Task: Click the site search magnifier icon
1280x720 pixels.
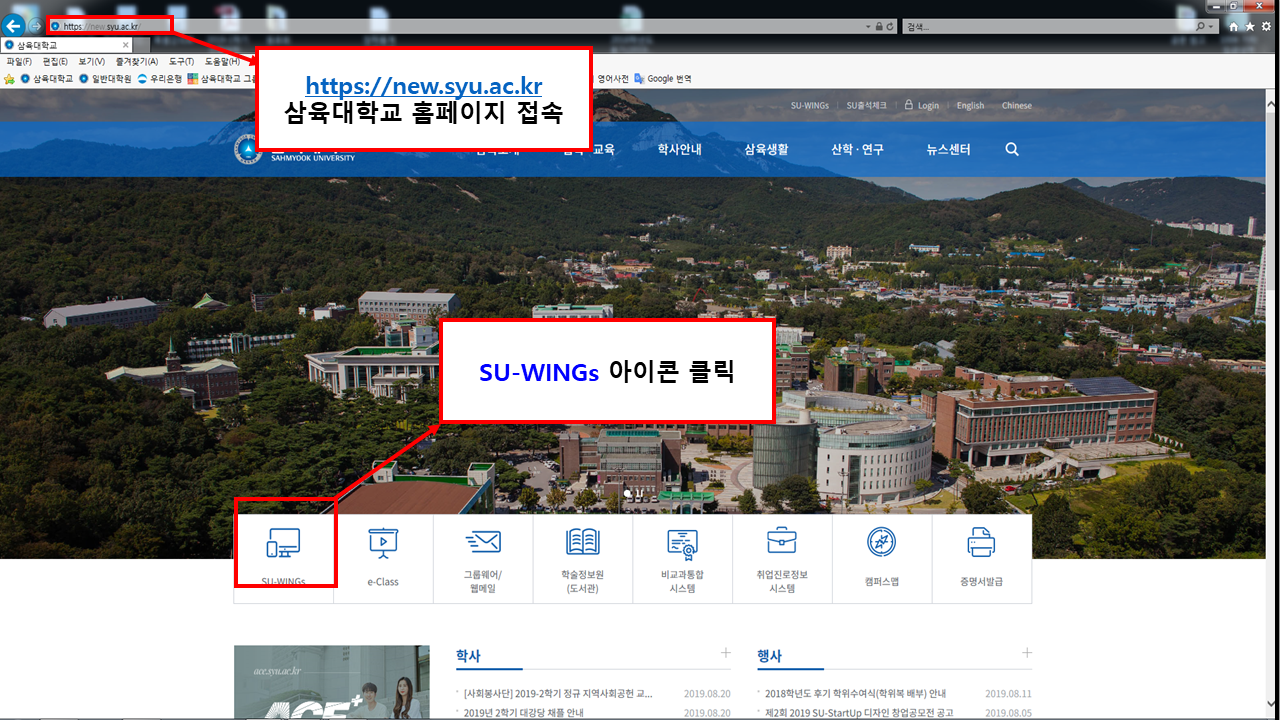Action: click(x=1012, y=149)
